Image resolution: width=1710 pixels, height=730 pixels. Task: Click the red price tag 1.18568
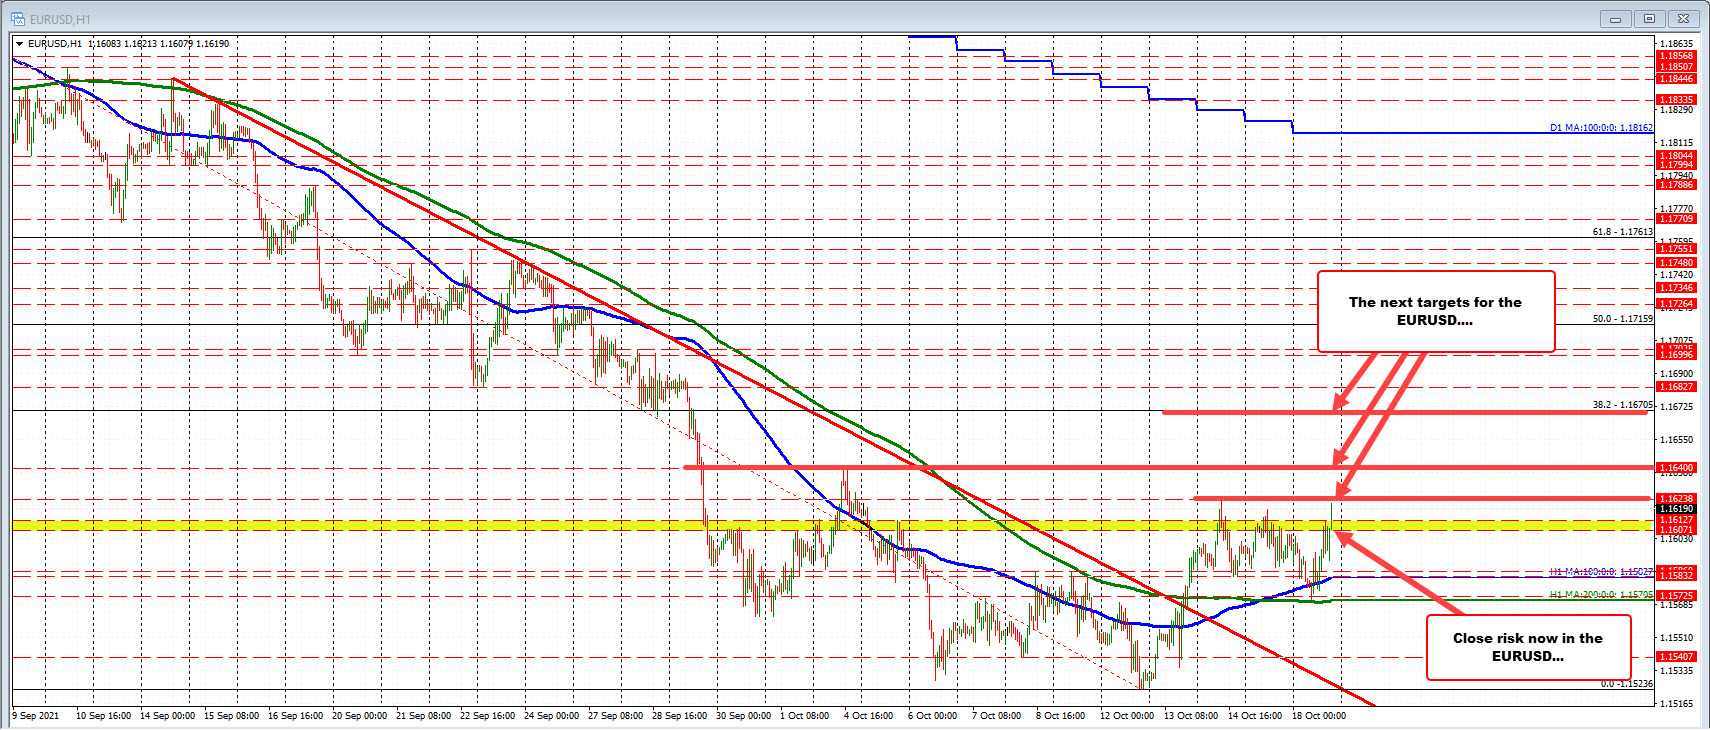coord(1676,56)
